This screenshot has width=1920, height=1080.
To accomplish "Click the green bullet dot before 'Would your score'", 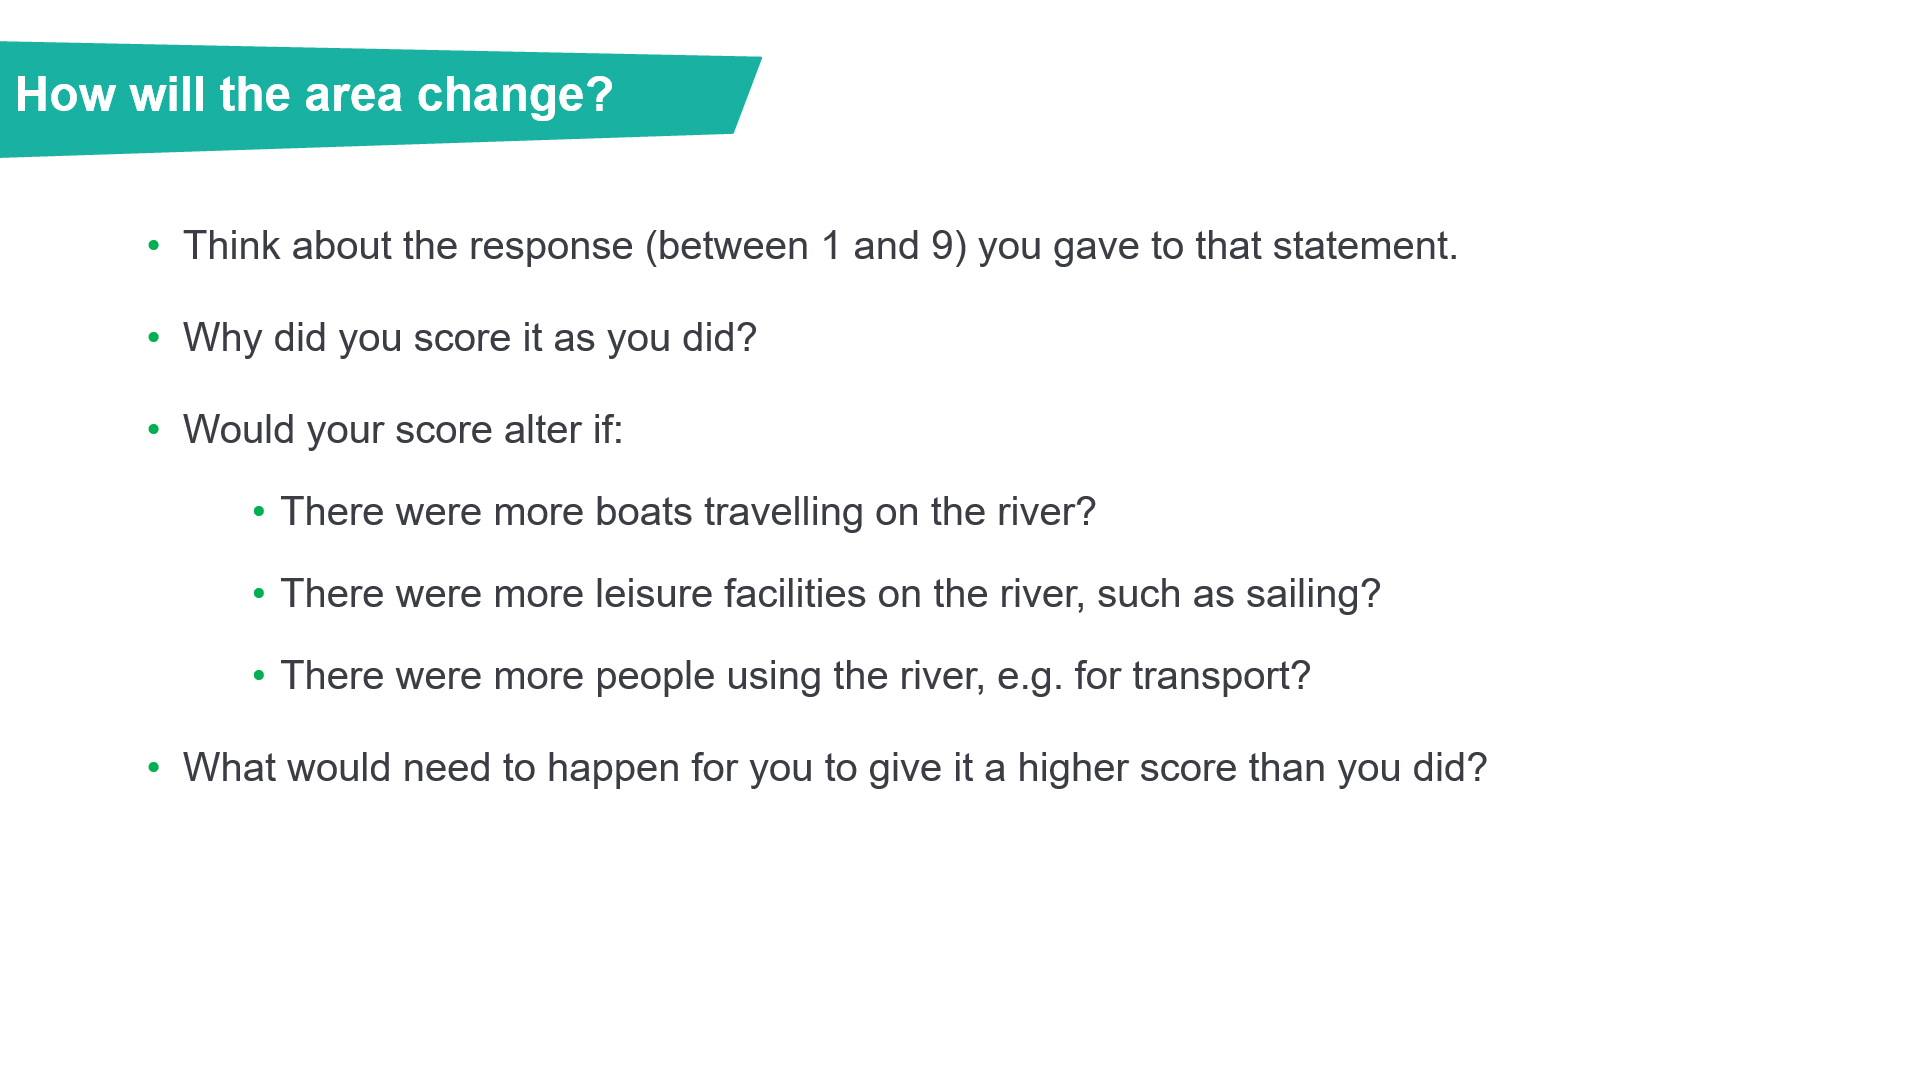I will (154, 429).
